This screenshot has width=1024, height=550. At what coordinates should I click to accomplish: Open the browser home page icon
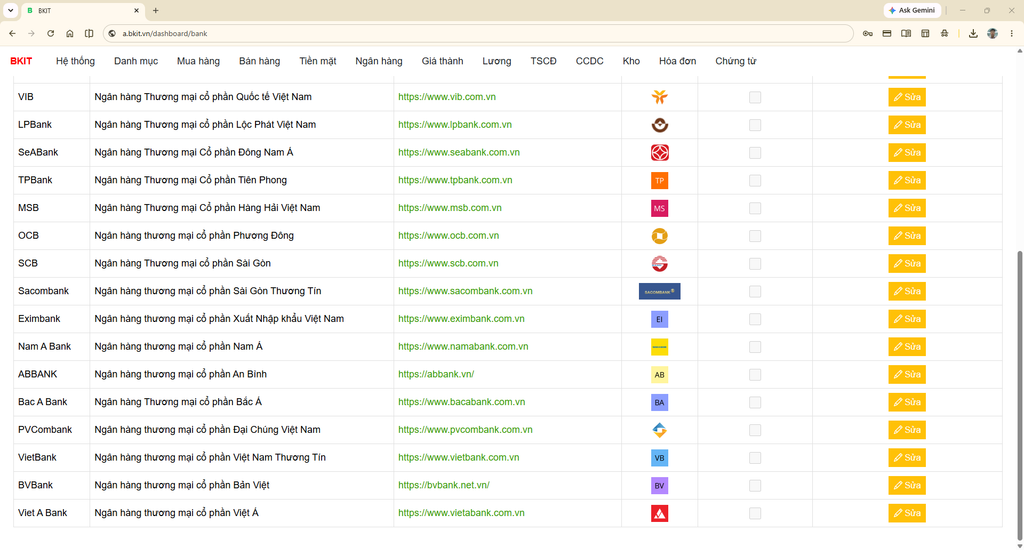click(69, 33)
